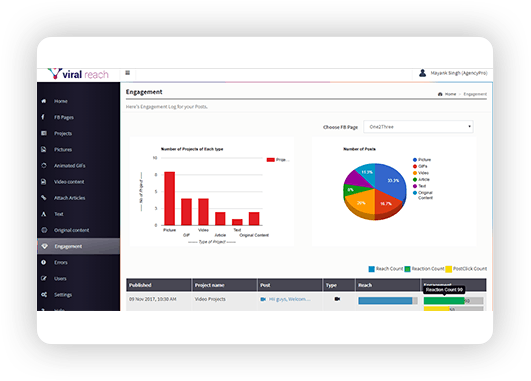Click the PostClick Count yellow legend swatch
The image size is (531, 381).
tap(449, 269)
